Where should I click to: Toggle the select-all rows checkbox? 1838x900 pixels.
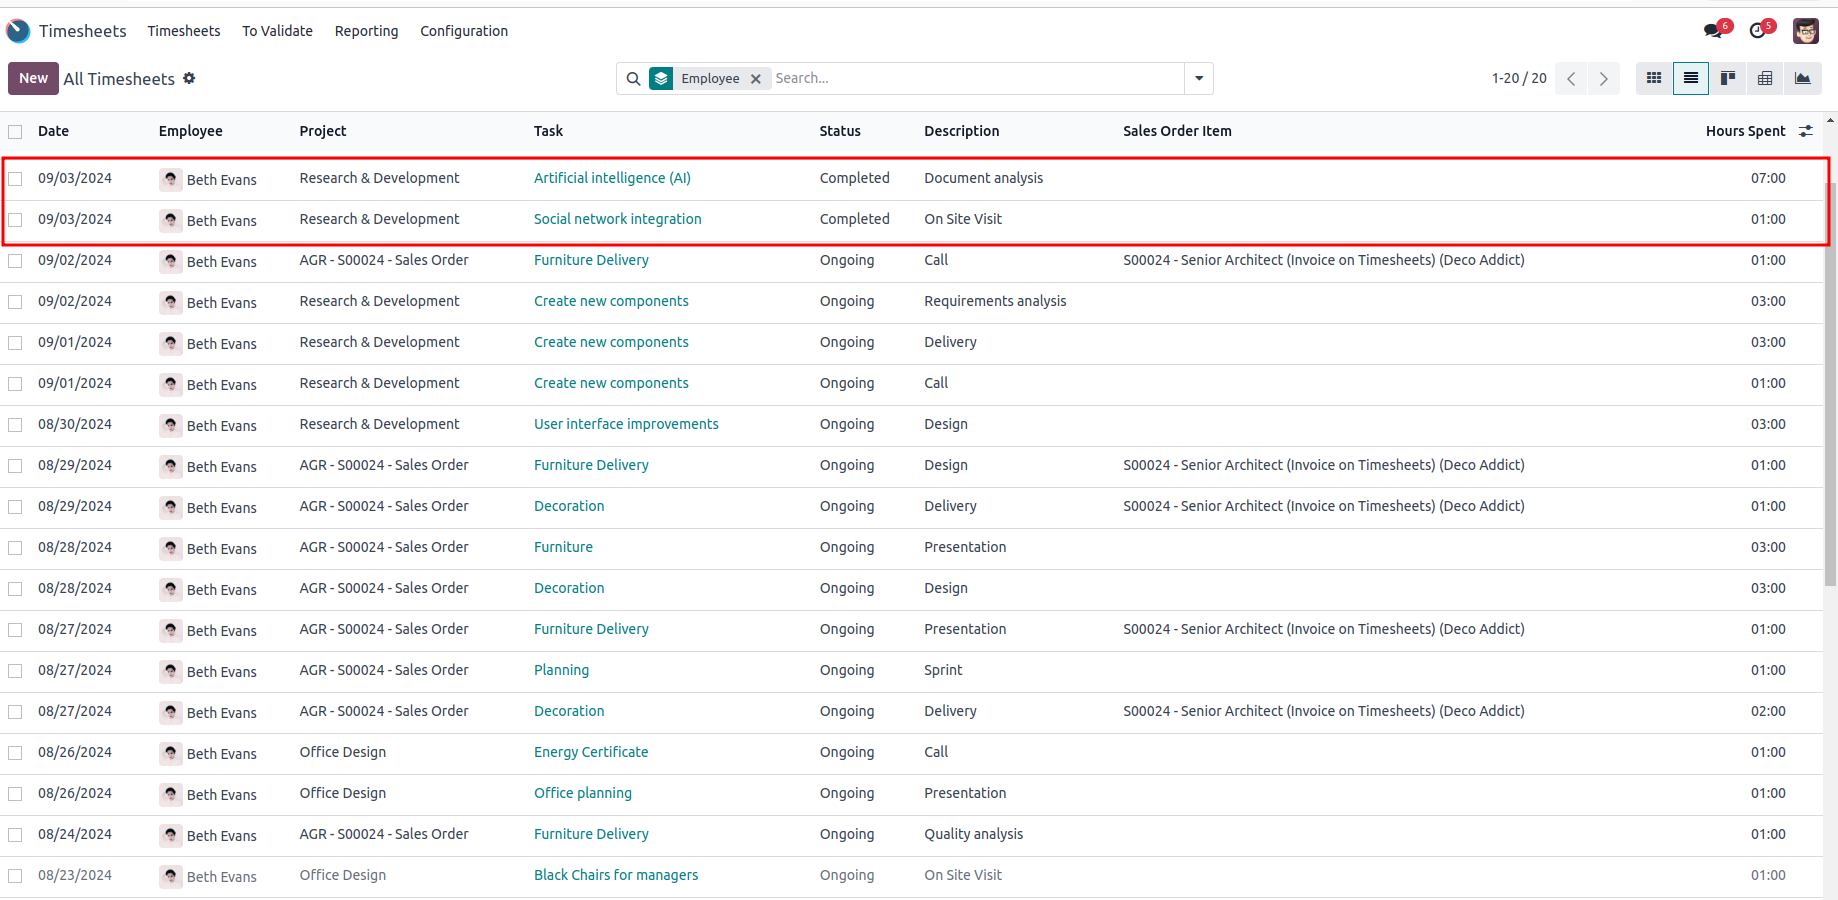(15, 131)
